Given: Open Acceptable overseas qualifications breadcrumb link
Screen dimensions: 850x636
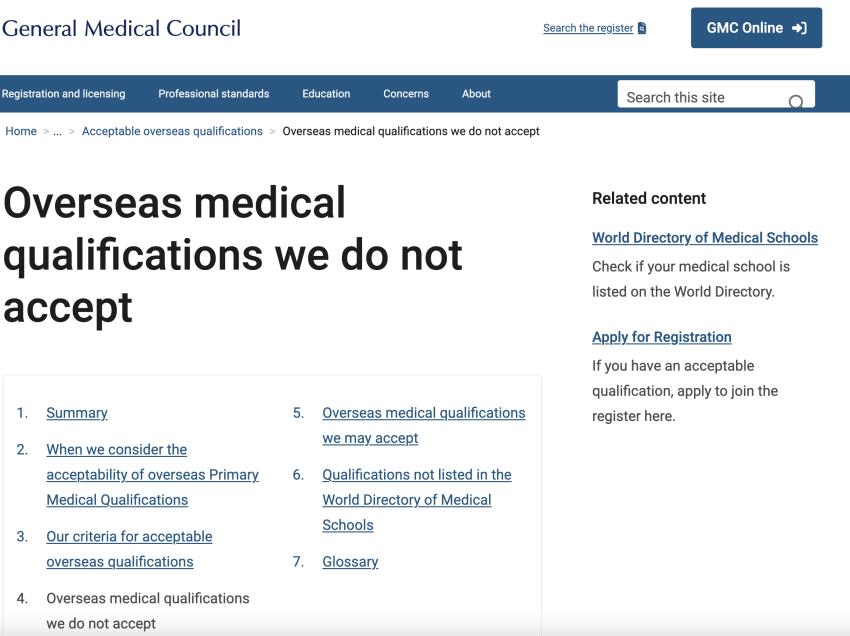Looking at the screenshot, I should (x=172, y=131).
